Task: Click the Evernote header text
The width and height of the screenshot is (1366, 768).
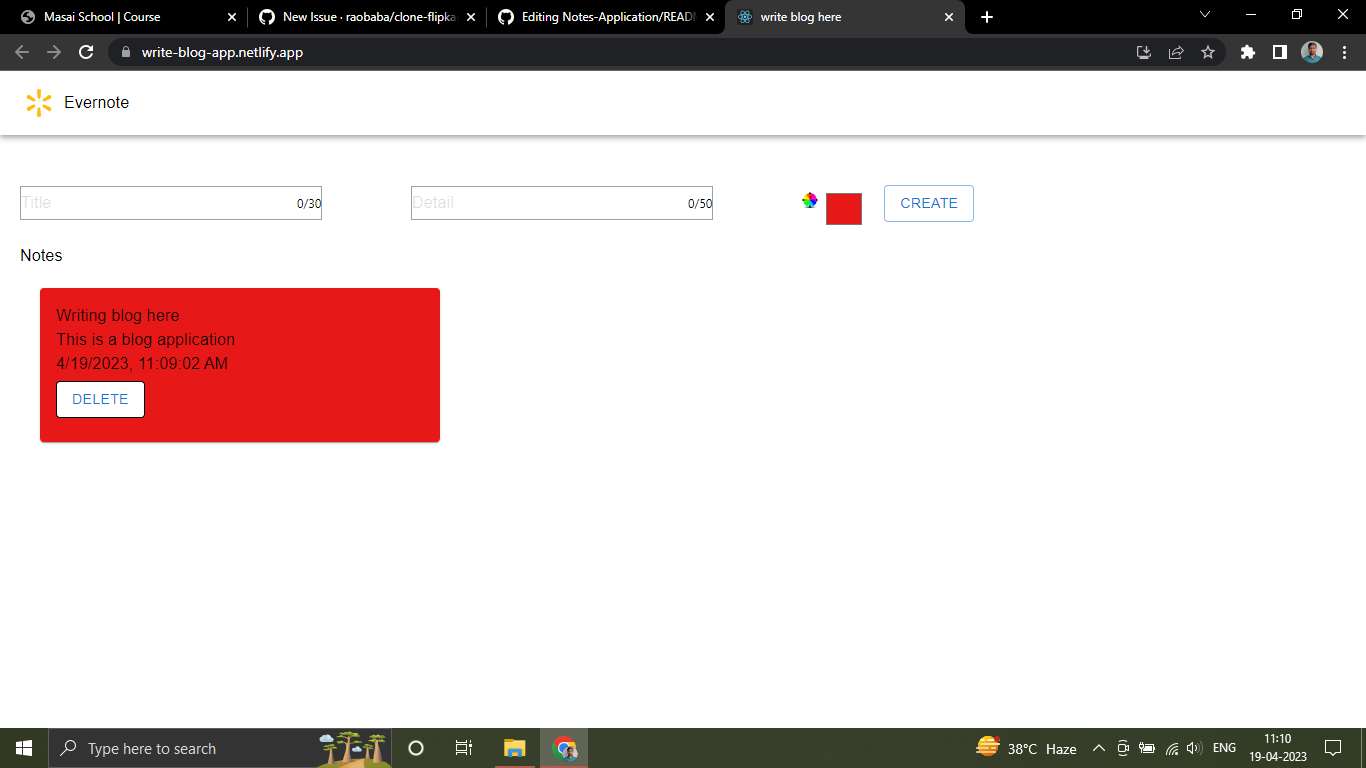Action: point(96,102)
